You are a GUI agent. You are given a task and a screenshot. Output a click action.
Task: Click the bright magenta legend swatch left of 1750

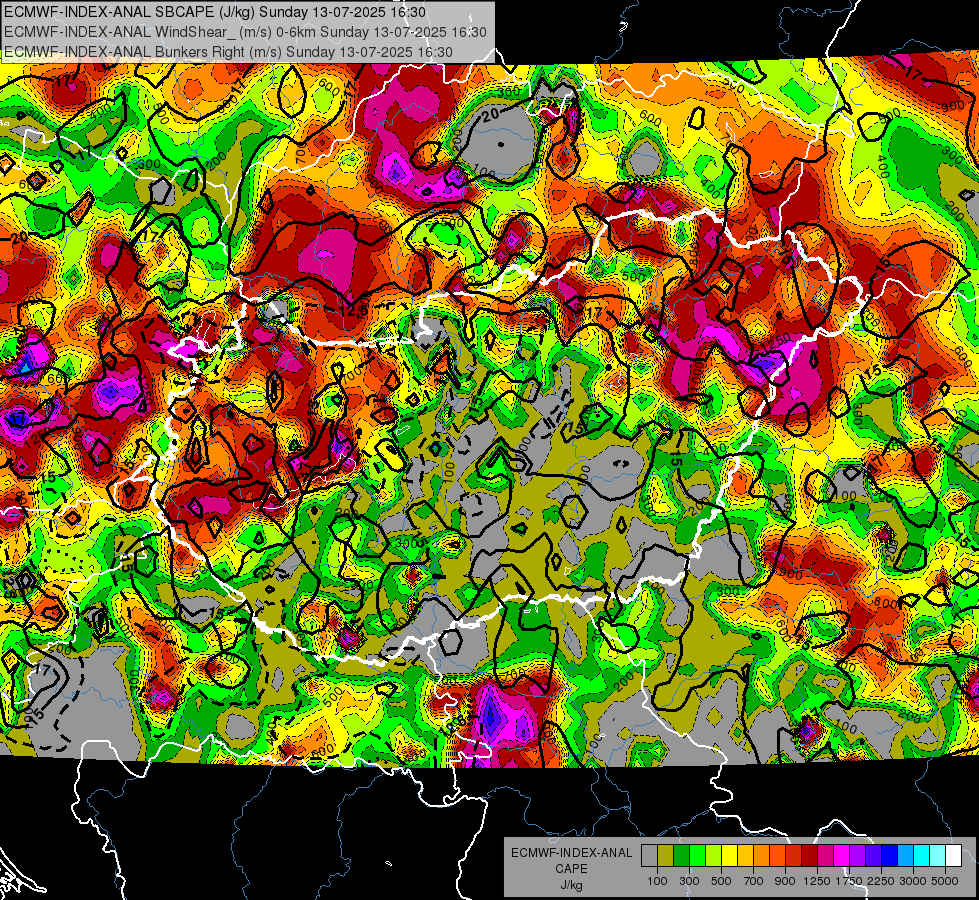(842, 855)
